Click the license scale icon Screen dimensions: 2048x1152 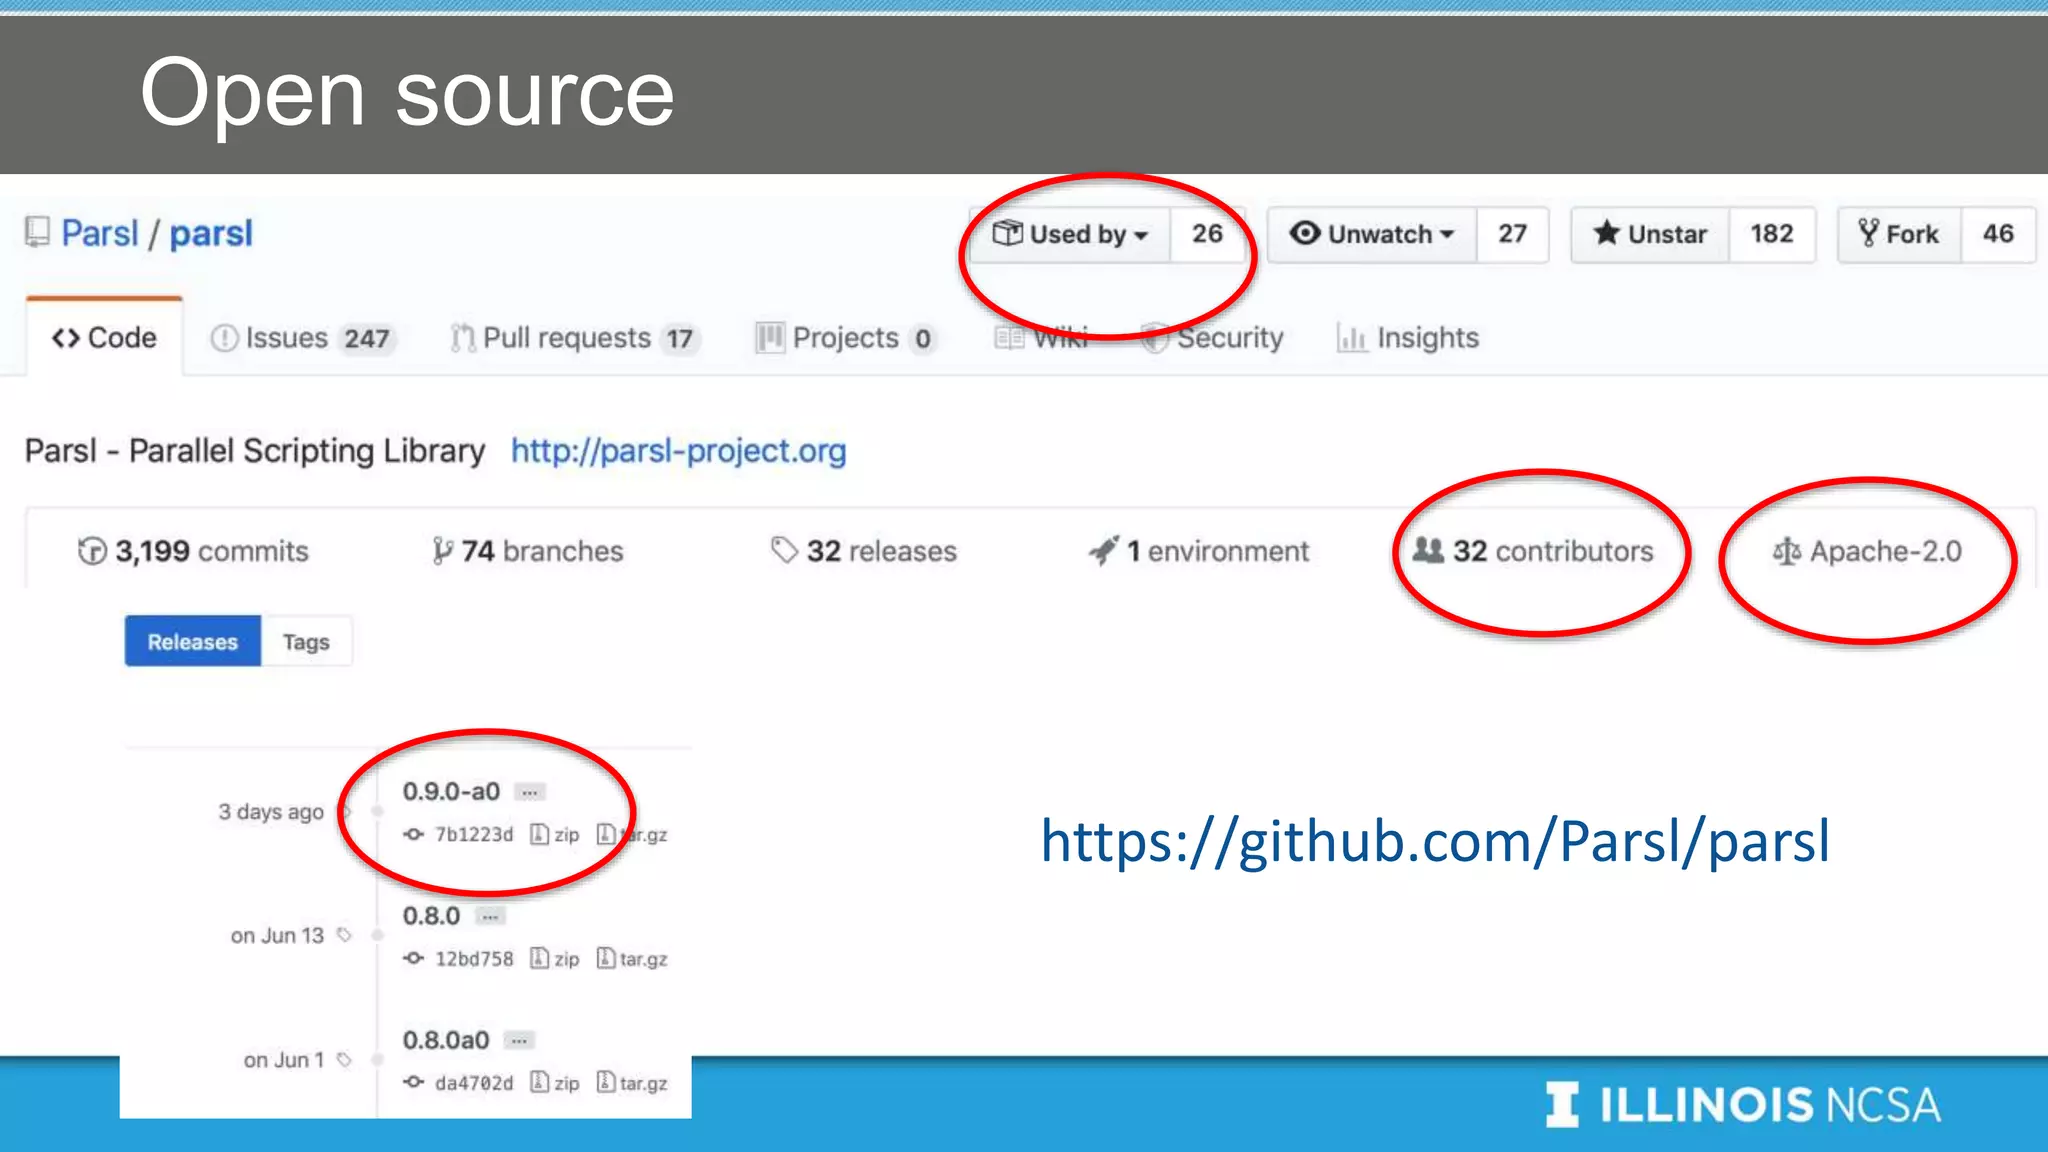click(x=1787, y=551)
